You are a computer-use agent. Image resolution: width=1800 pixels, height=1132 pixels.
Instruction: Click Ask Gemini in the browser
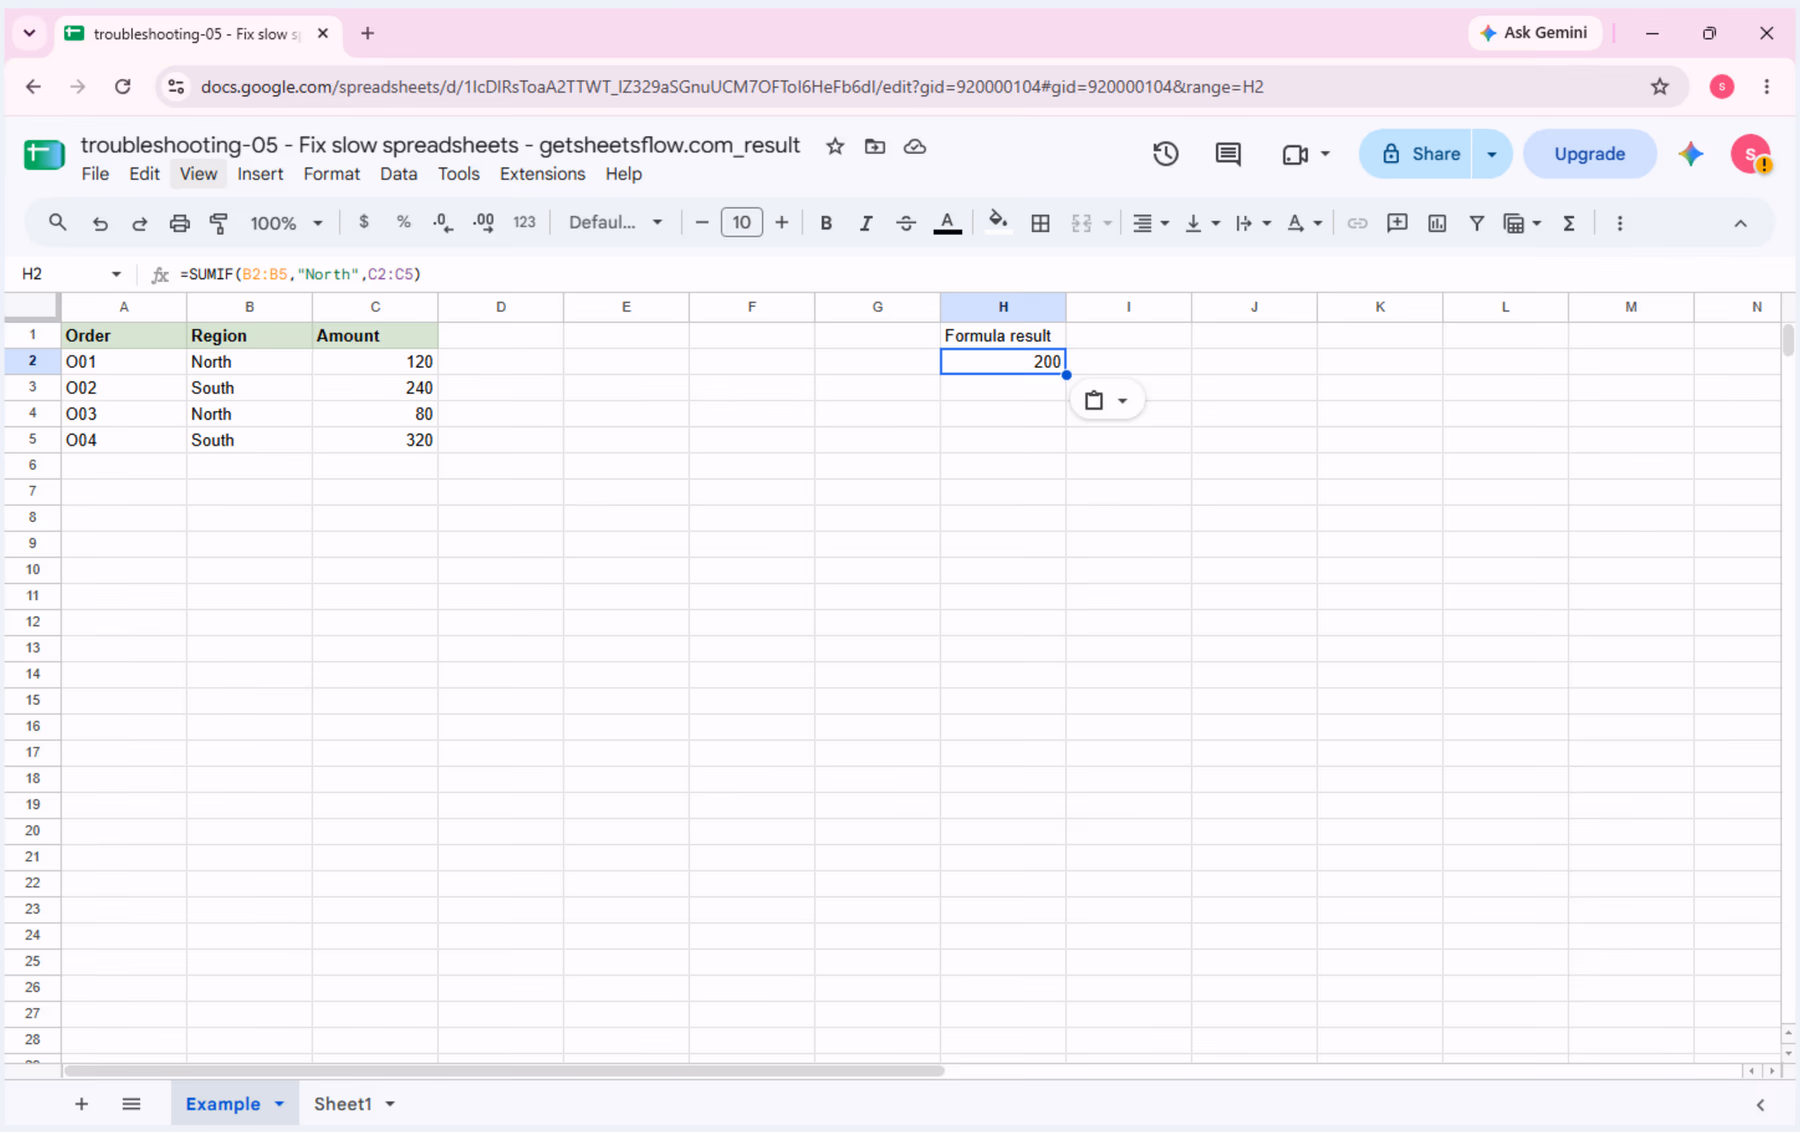pyautogui.click(x=1534, y=33)
